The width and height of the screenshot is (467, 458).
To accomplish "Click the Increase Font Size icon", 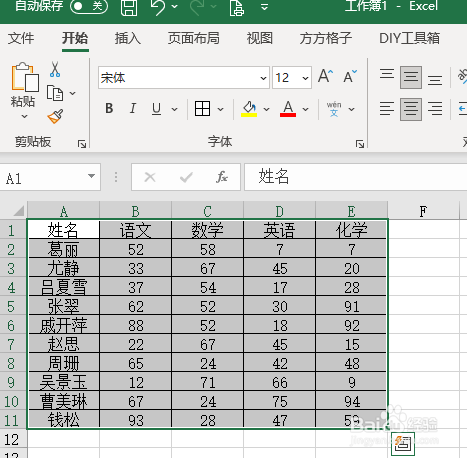I will [x=325, y=76].
